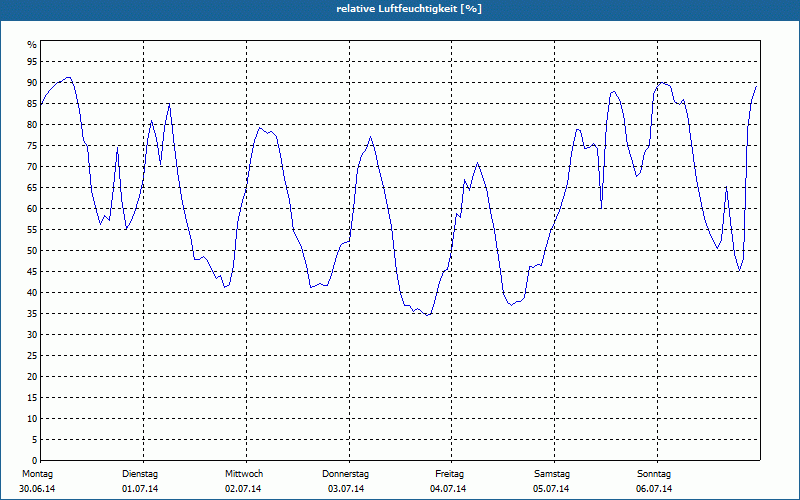Click the y-axis value '60'
Screen dimensions: 800x500
[32, 209]
